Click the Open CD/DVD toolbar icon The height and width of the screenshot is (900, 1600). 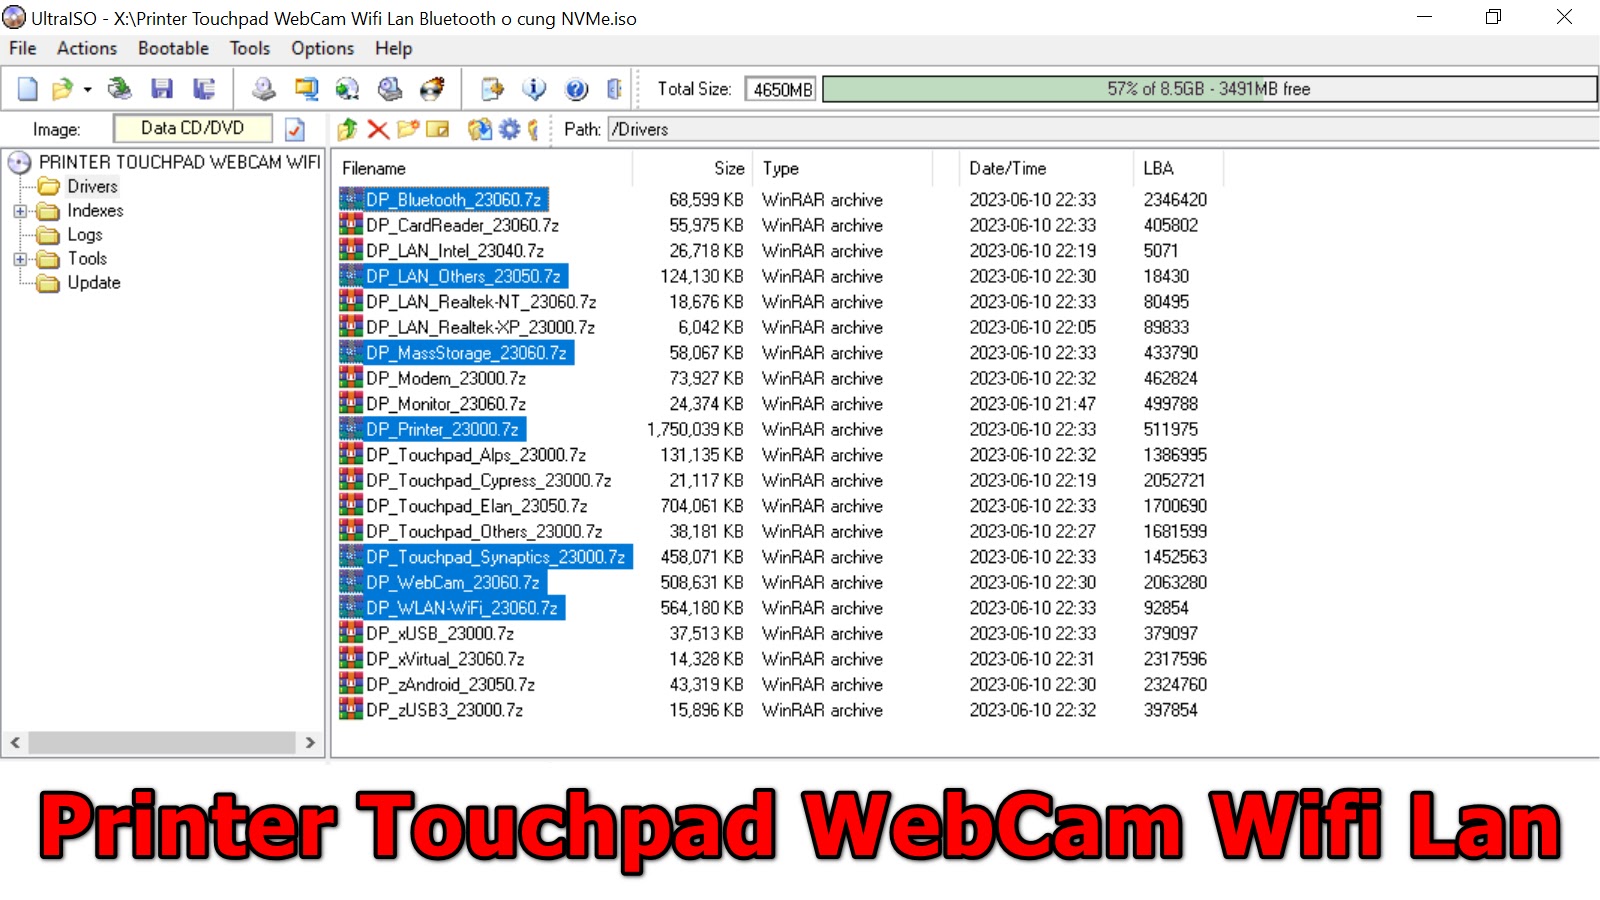click(x=120, y=89)
